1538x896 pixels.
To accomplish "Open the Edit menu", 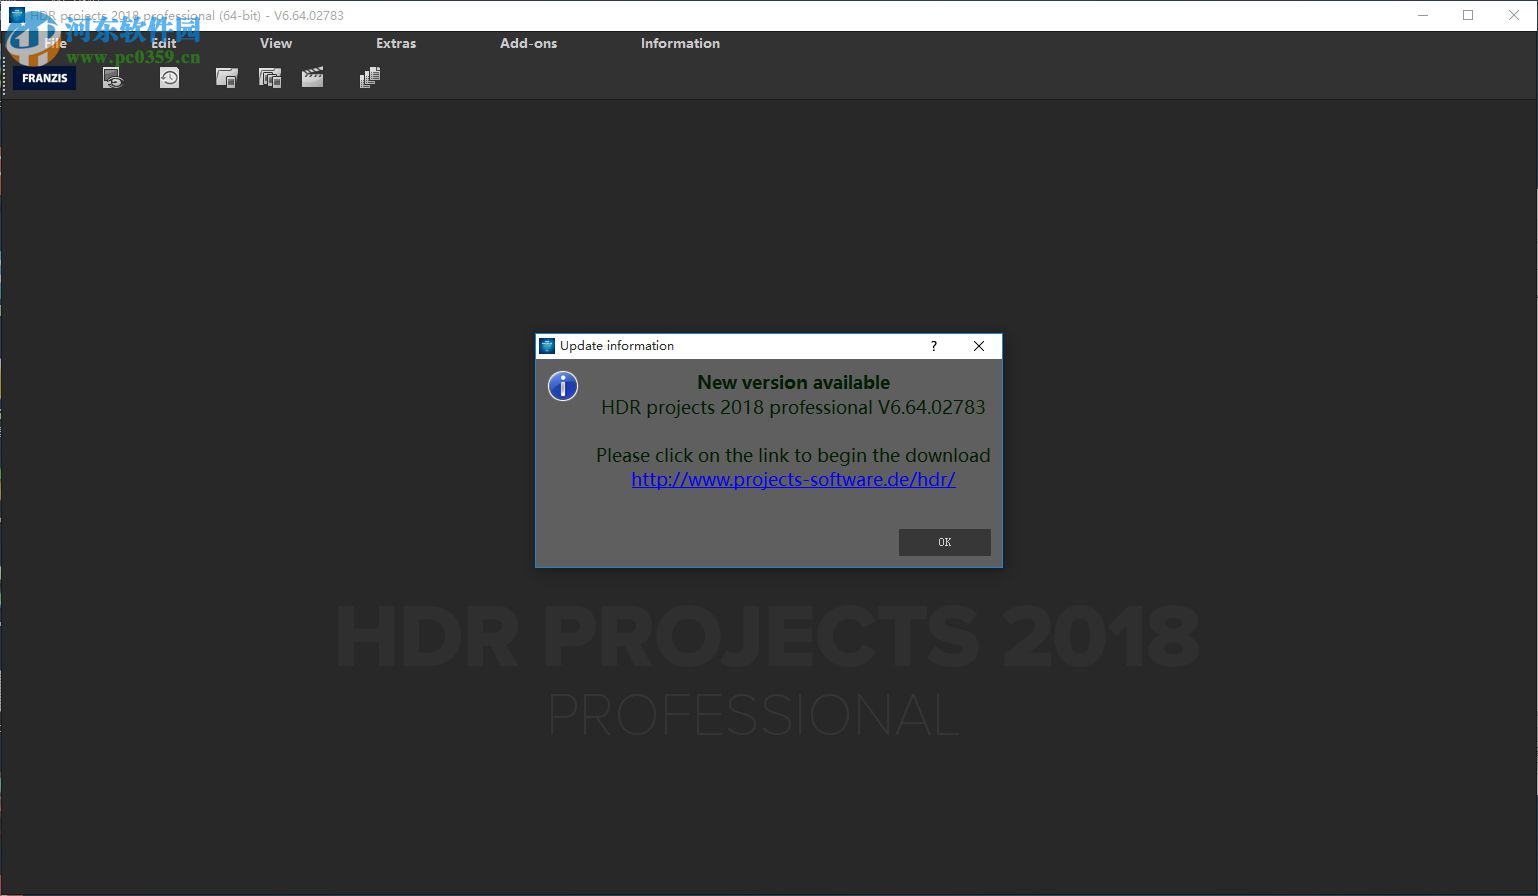I will pyautogui.click(x=163, y=43).
